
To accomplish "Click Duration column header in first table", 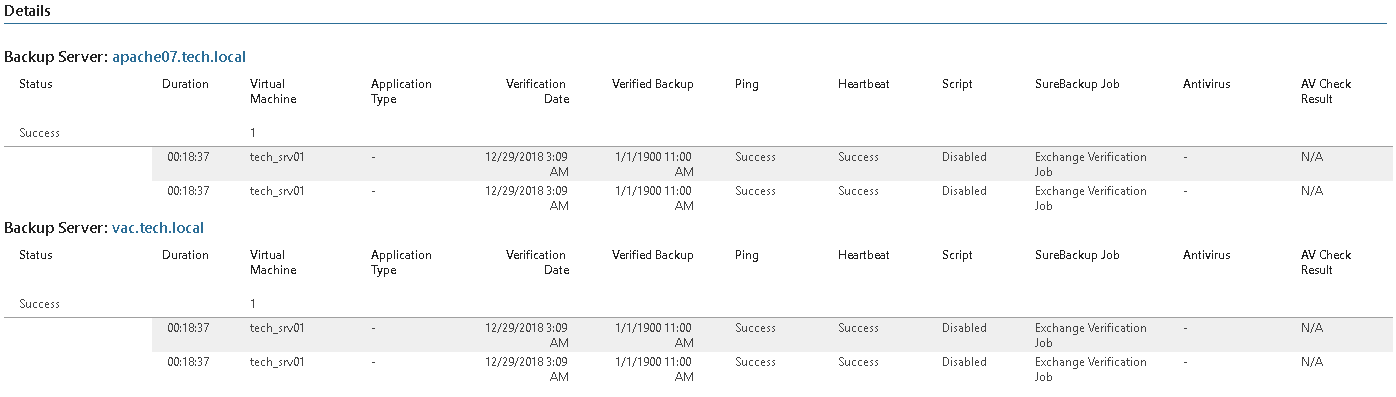I will tap(185, 84).
